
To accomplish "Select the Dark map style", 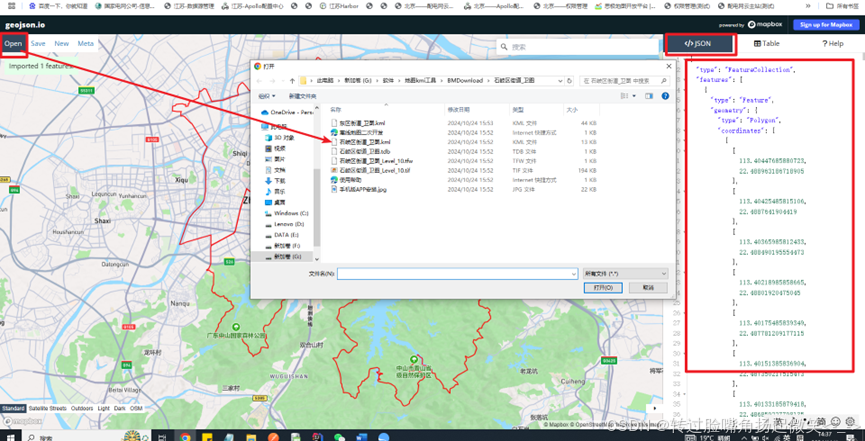I will pyautogui.click(x=120, y=408).
